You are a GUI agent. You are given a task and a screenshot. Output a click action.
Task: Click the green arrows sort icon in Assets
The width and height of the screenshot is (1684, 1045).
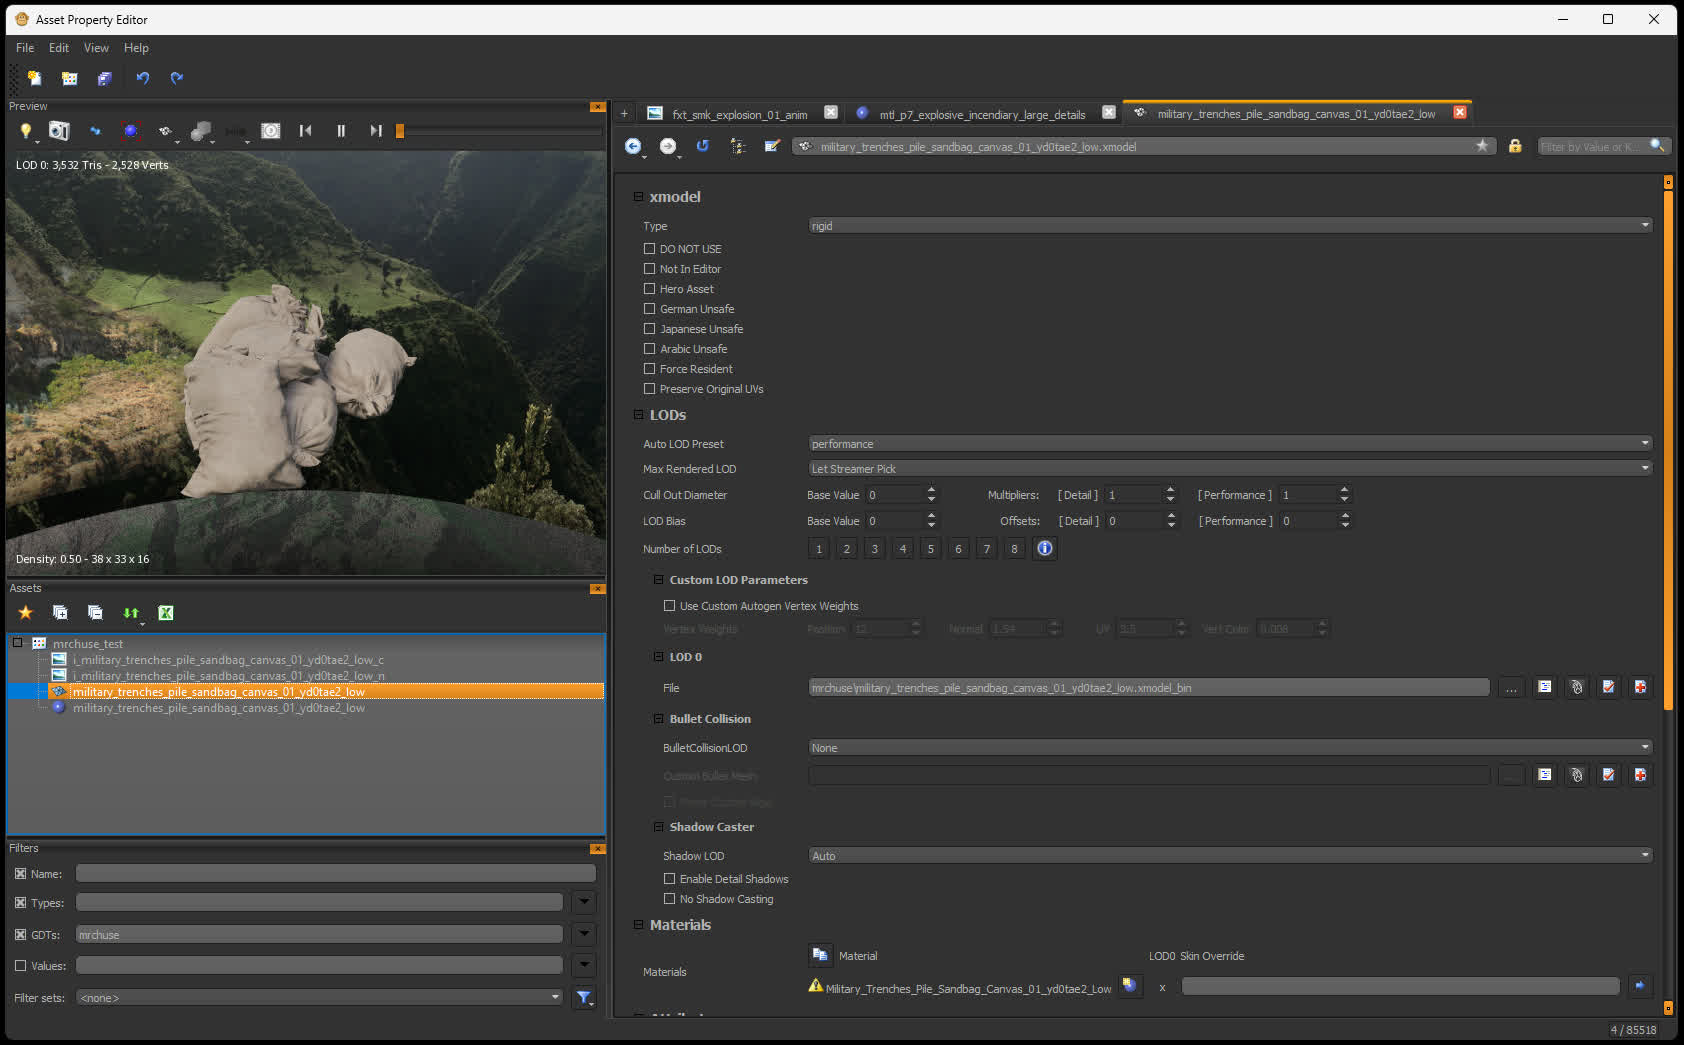[x=131, y=613]
